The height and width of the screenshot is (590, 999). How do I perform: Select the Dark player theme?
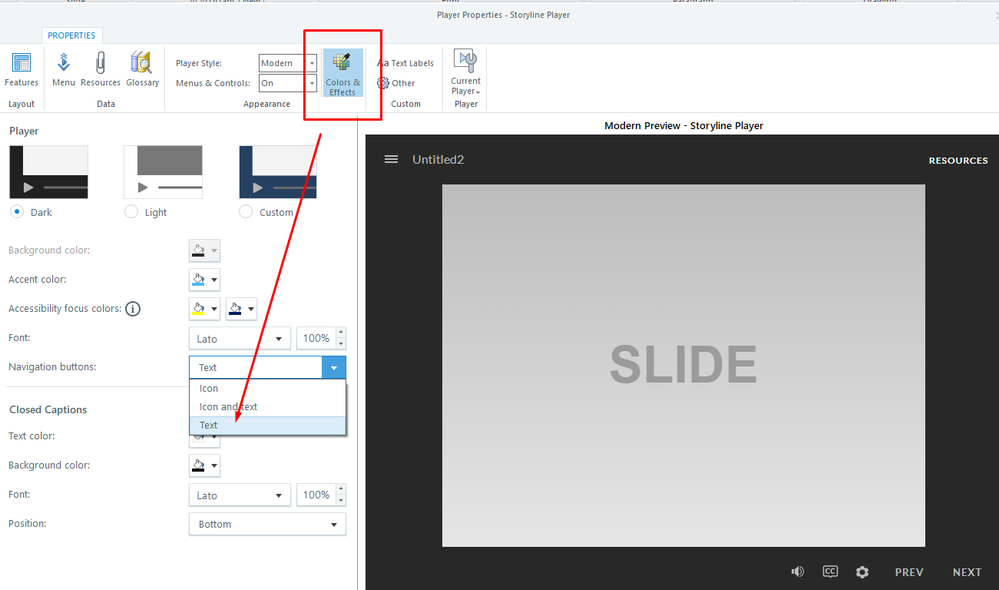17,212
